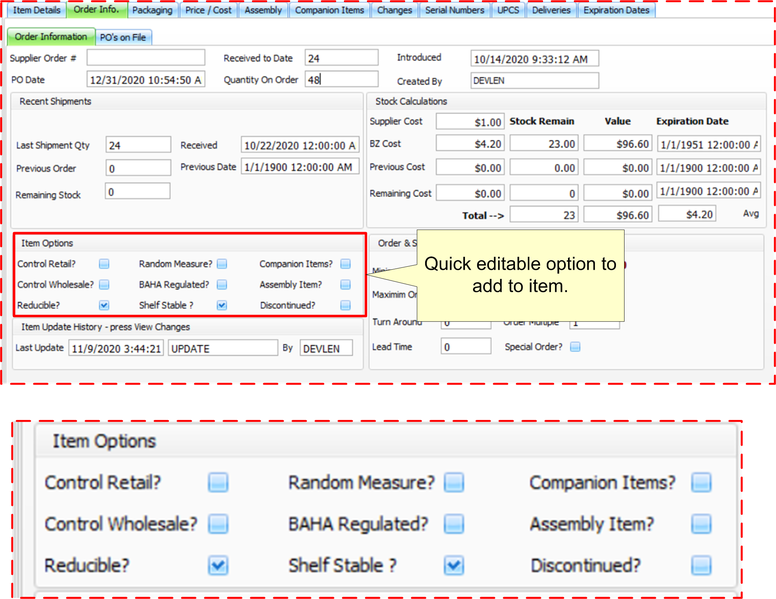Viewport: 776px width, 599px height.
Task: Click the Previous Date field
Action: pos(300,167)
